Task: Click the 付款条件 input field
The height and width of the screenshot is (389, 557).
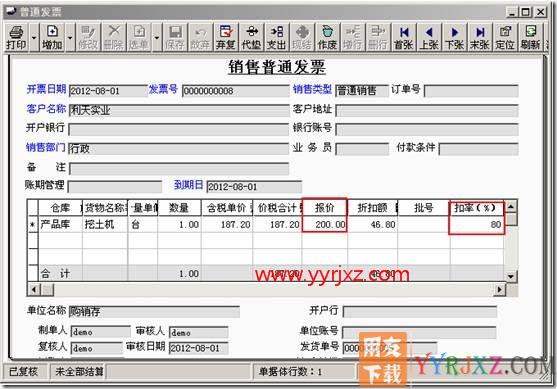Action: click(x=478, y=149)
